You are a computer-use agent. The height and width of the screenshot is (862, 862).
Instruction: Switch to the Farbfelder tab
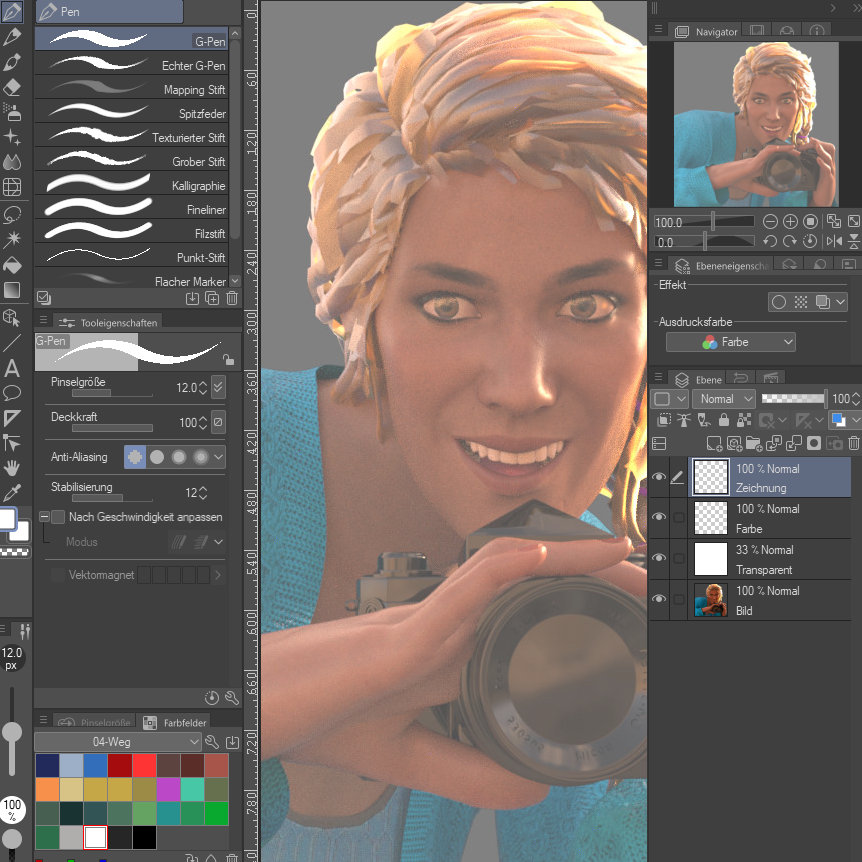[x=173, y=721]
